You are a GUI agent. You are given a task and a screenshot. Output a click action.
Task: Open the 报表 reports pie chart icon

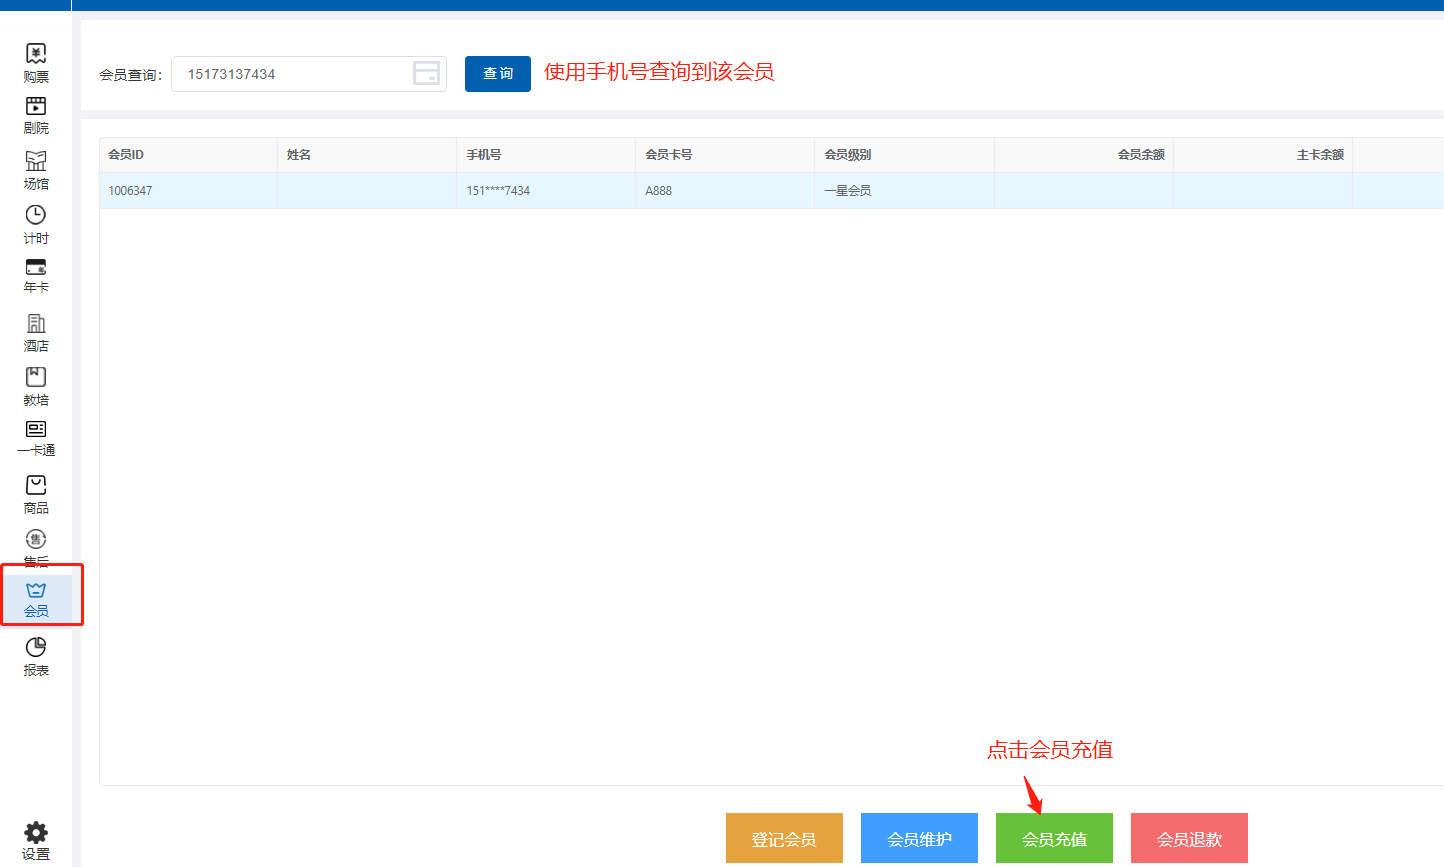36,648
